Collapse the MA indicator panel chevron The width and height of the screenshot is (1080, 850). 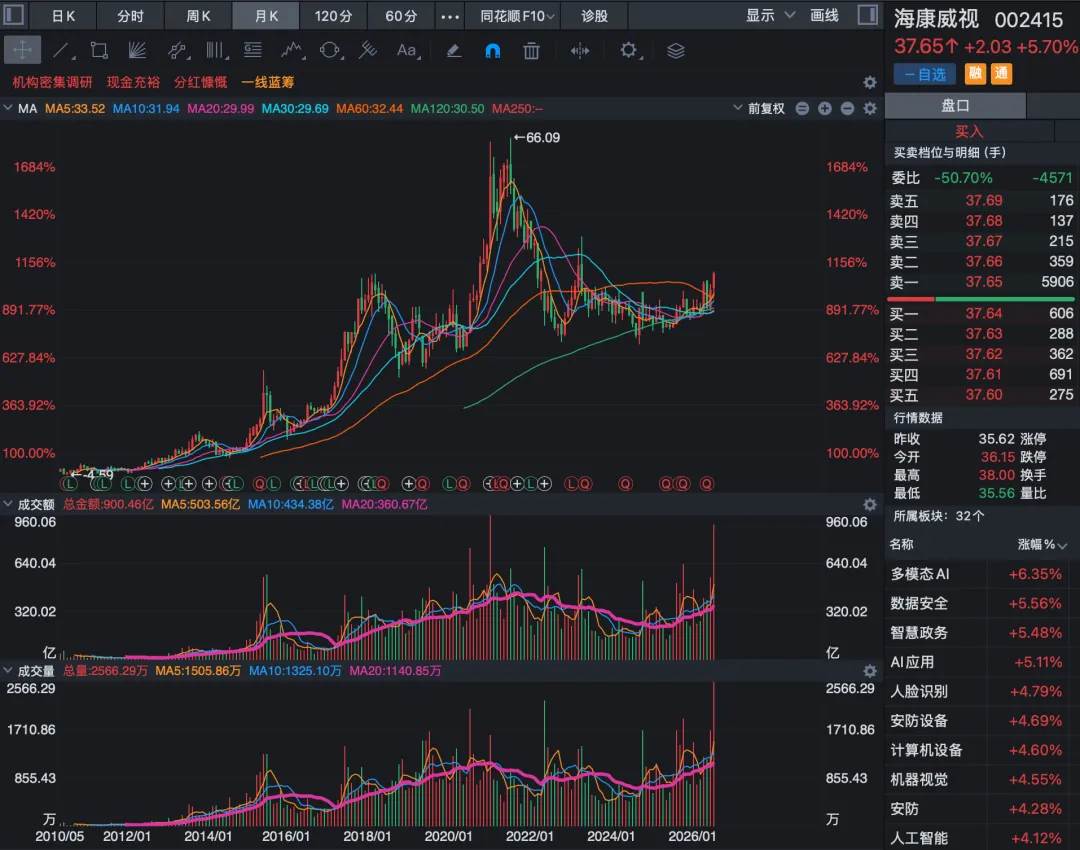pos(8,107)
